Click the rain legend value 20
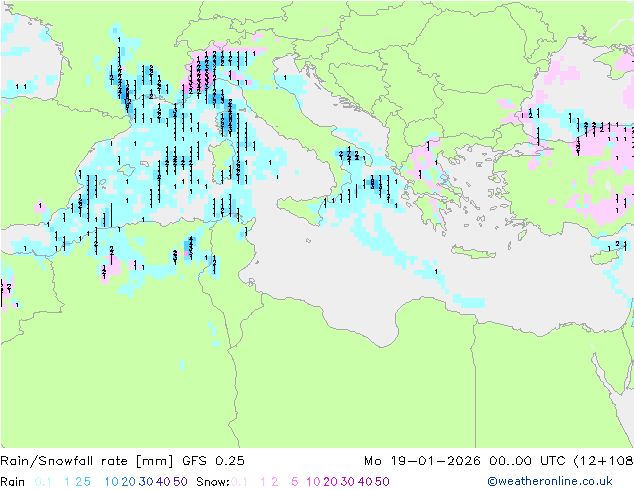 pos(129,482)
